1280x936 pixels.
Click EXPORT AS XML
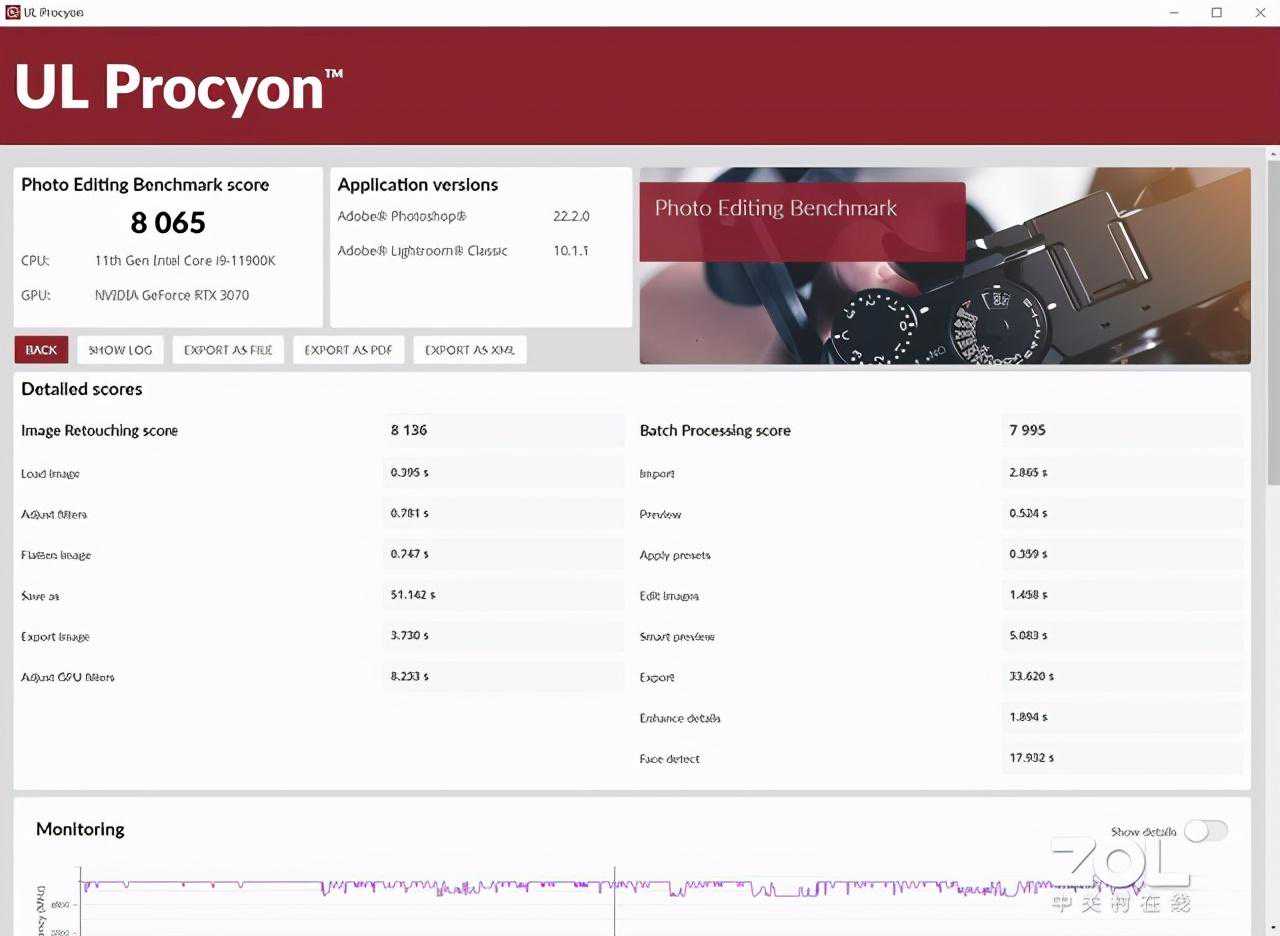coord(469,350)
